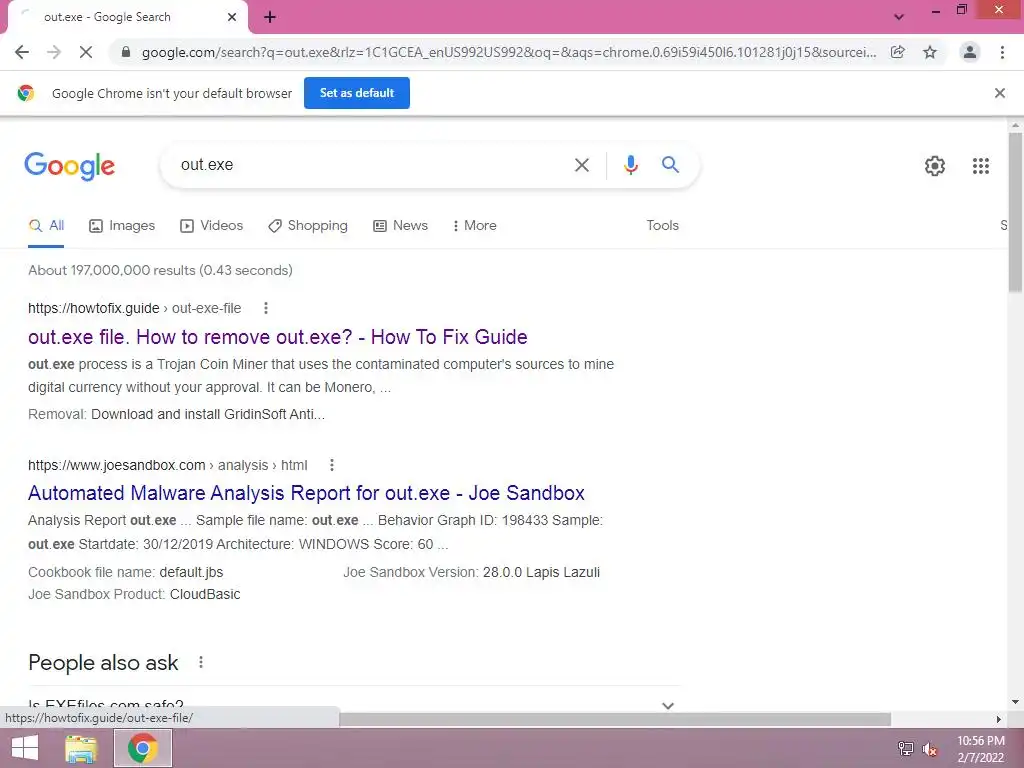Open Google apps grid

[981, 166]
